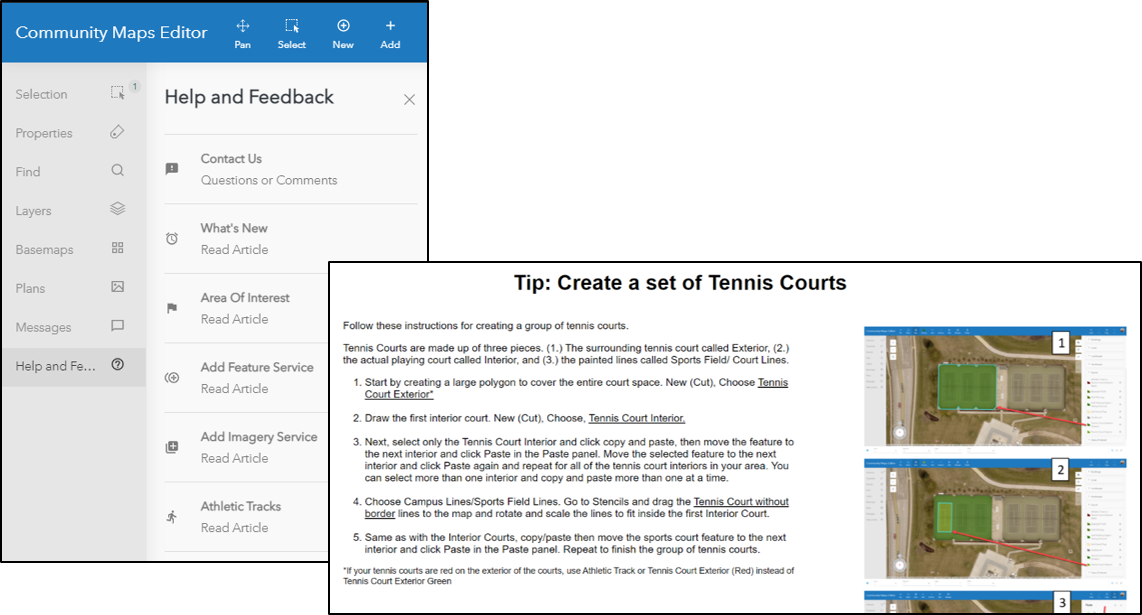Click the Community Maps Editor title
1142x615 pixels.
[x=111, y=33]
